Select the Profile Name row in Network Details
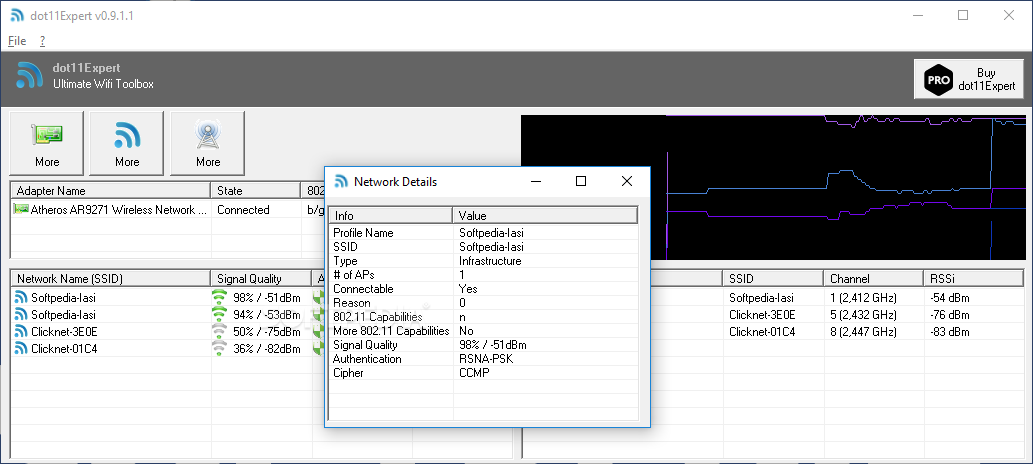The width and height of the screenshot is (1033, 464). coord(484,233)
